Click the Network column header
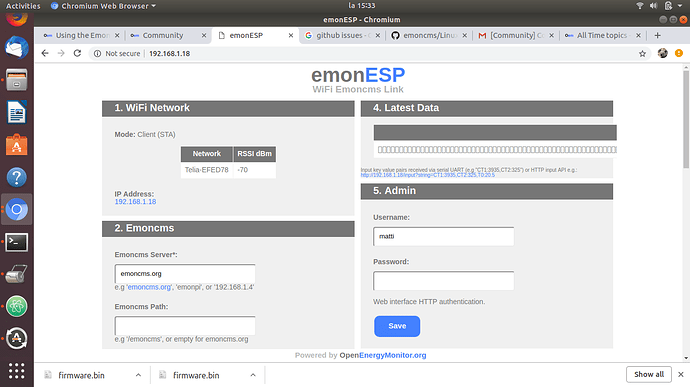The image size is (690, 387). coord(206,154)
